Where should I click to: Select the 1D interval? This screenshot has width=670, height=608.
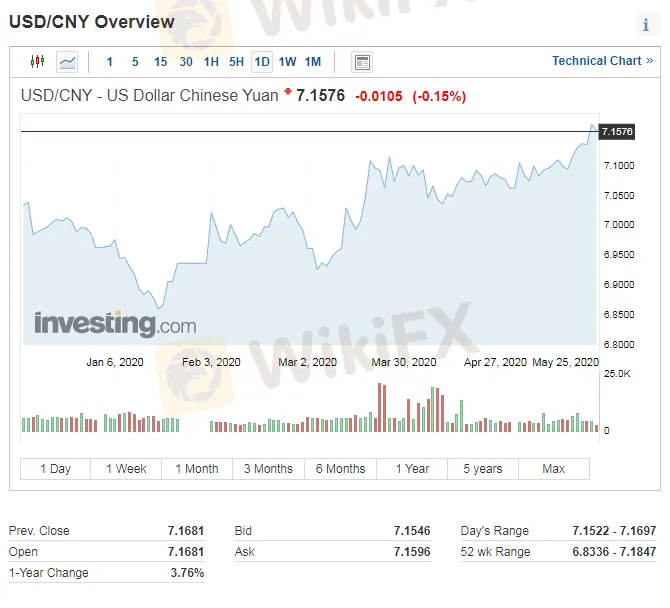262,62
